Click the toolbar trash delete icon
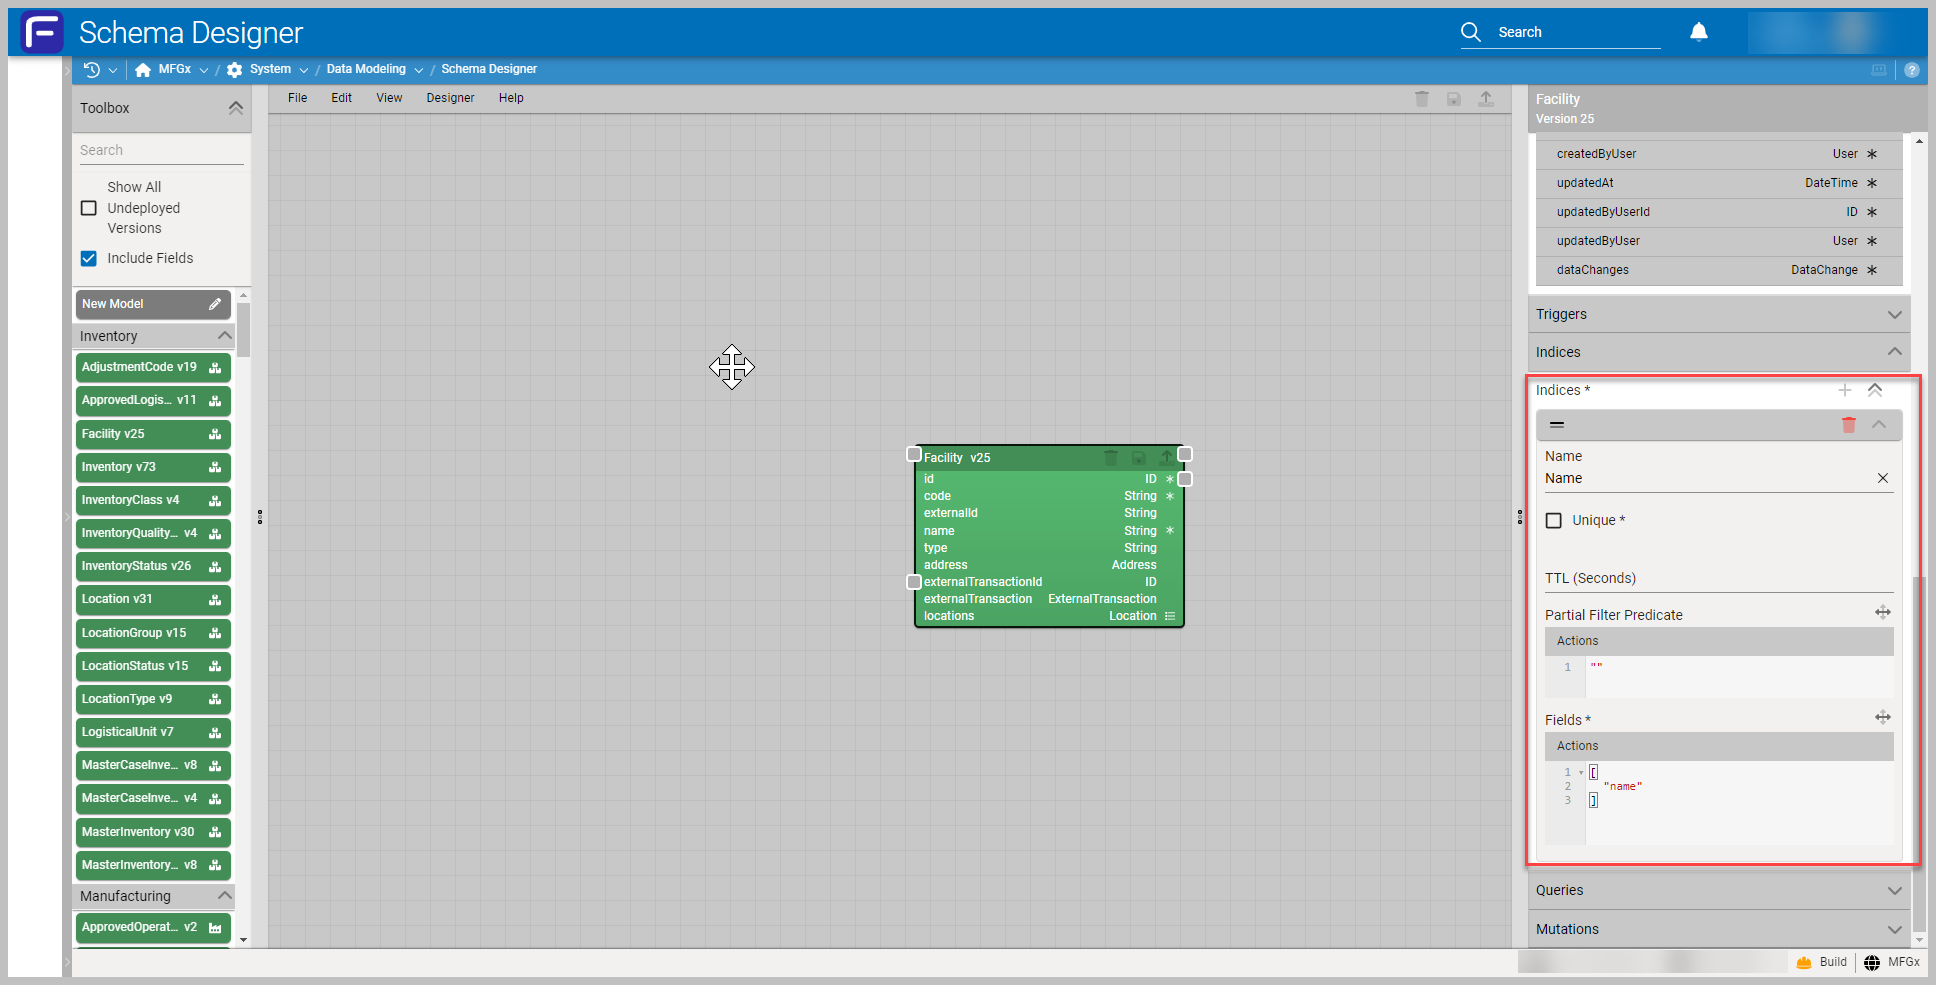 tap(1422, 98)
